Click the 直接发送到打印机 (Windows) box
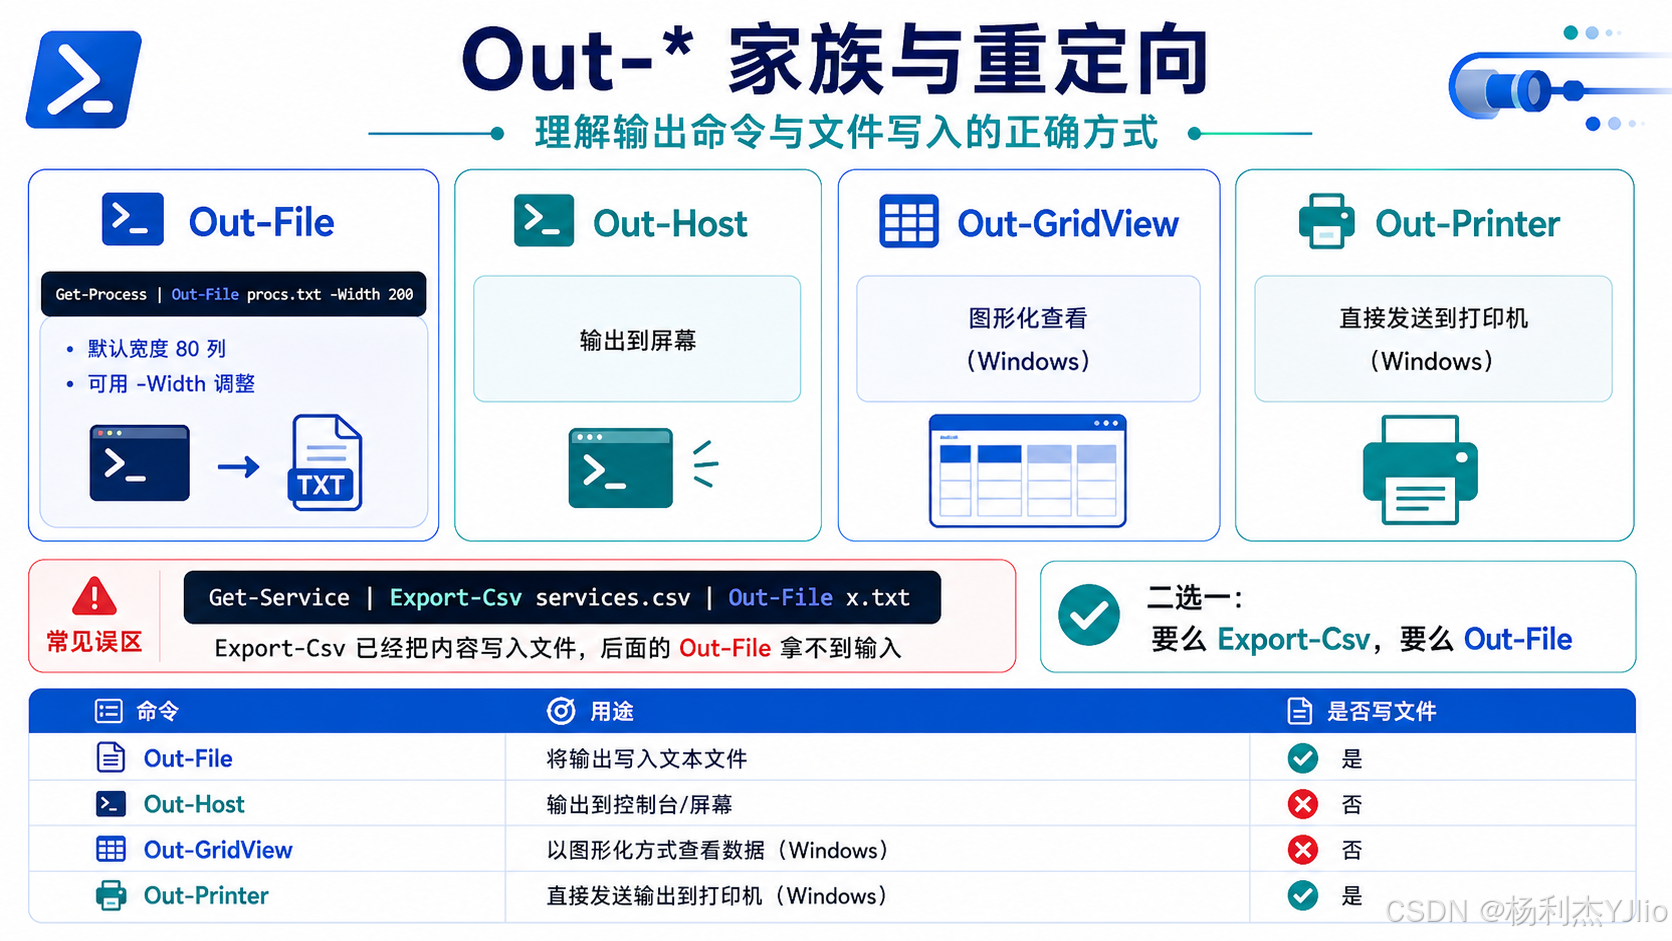1672x941 pixels. click(x=1433, y=339)
